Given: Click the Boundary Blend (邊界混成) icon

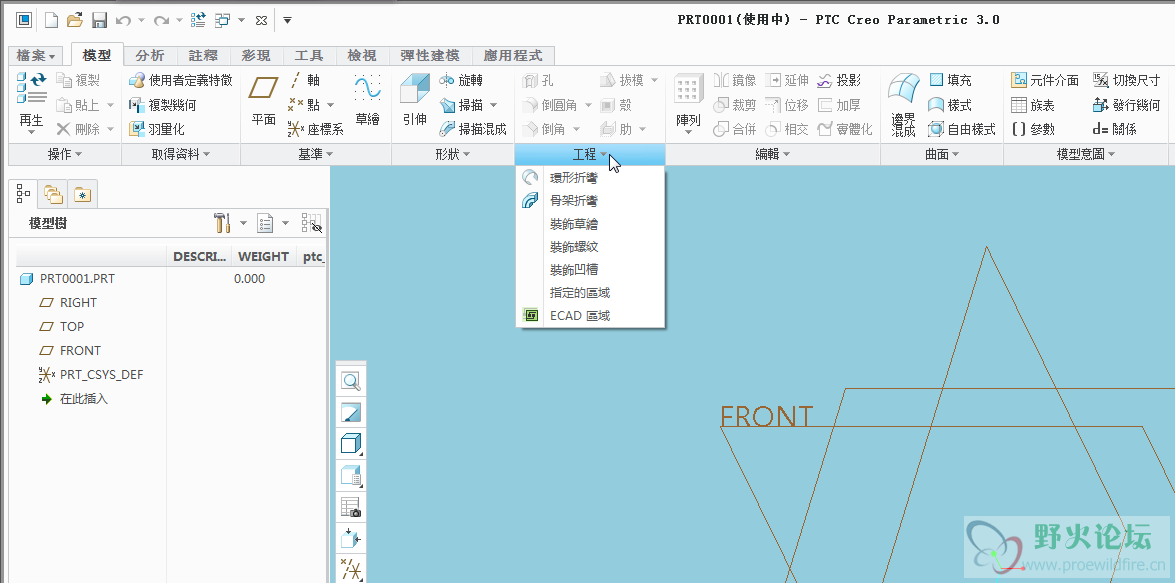Looking at the screenshot, I should [x=904, y=105].
